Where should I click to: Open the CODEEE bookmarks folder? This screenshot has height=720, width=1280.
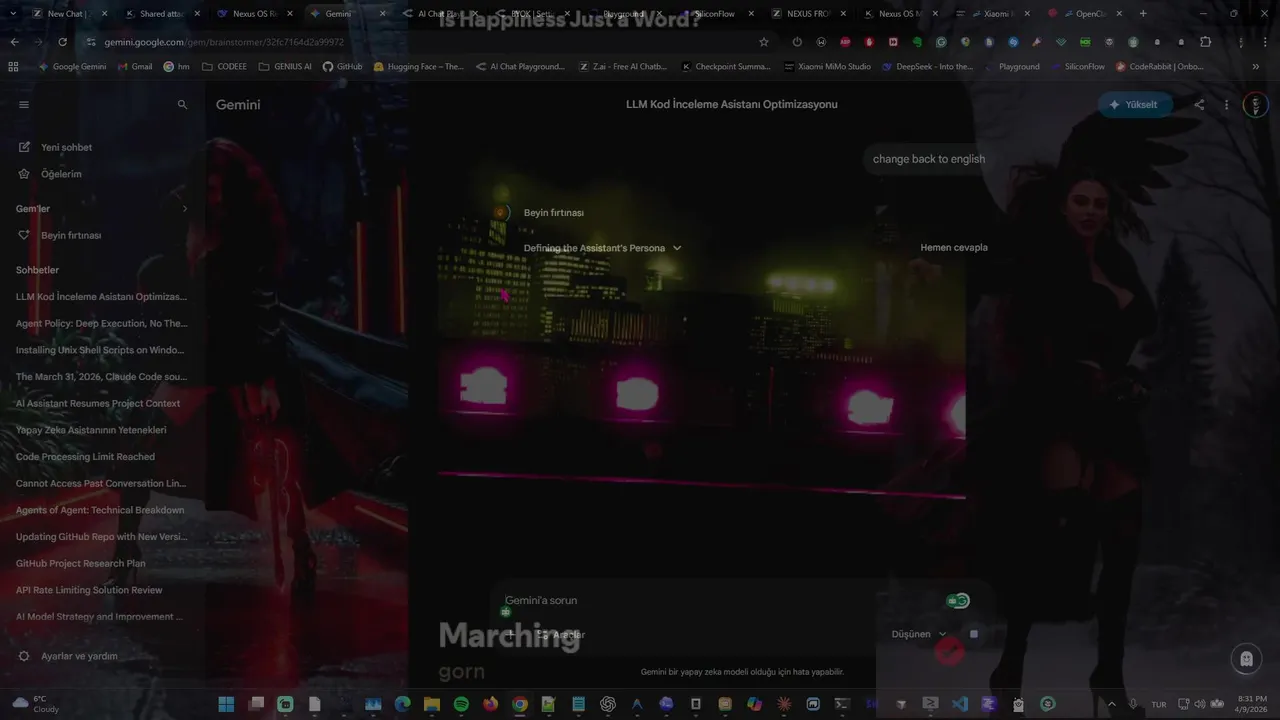(224, 67)
